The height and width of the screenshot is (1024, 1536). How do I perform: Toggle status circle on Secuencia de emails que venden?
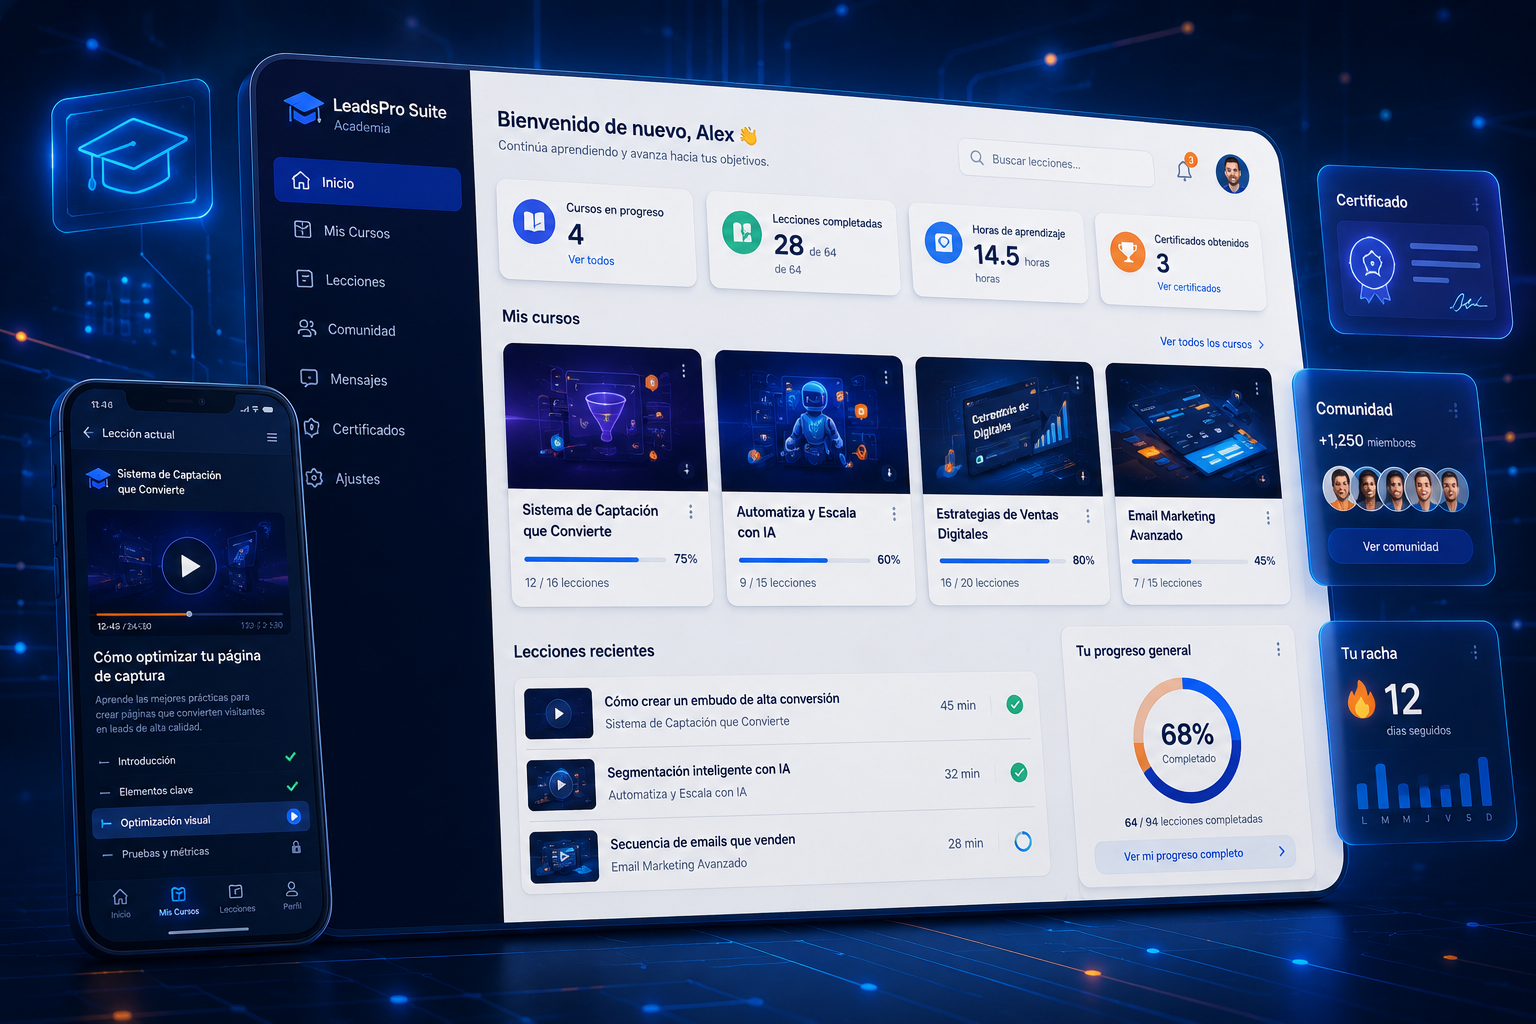[x=1023, y=841]
